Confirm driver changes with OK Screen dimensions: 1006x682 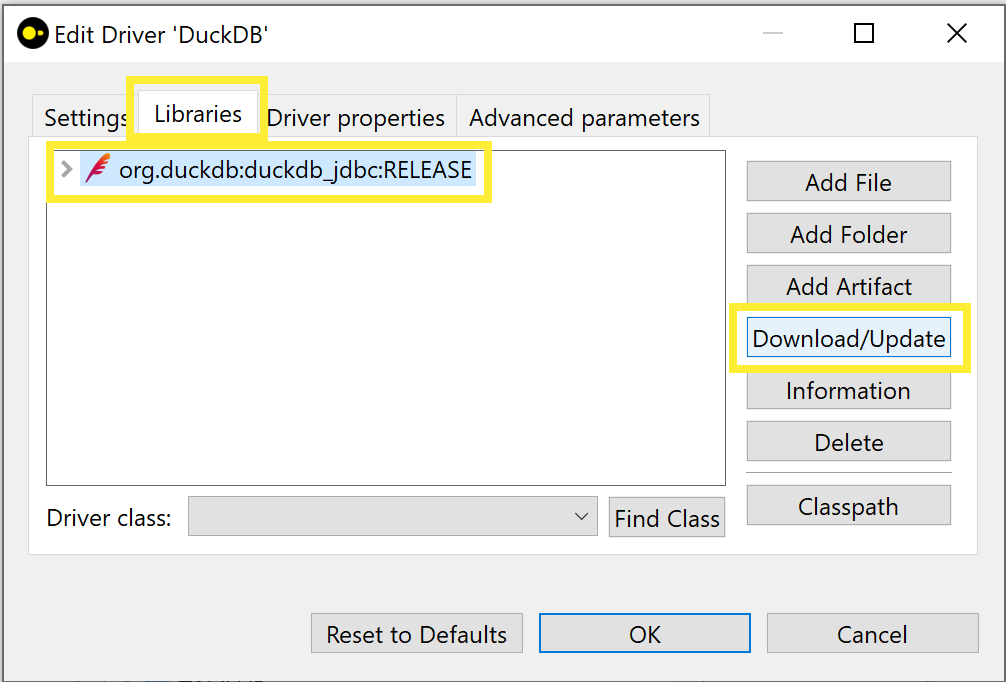(x=644, y=634)
